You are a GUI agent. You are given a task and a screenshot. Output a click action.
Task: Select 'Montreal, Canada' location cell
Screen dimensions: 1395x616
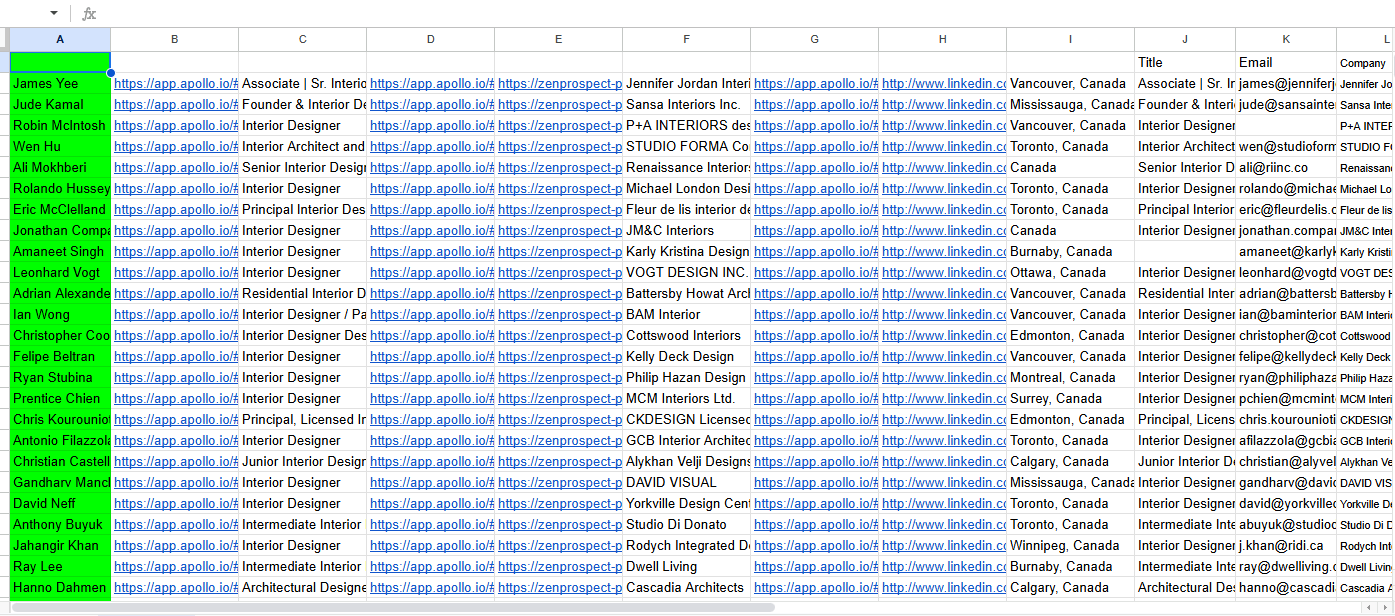click(x=1070, y=377)
